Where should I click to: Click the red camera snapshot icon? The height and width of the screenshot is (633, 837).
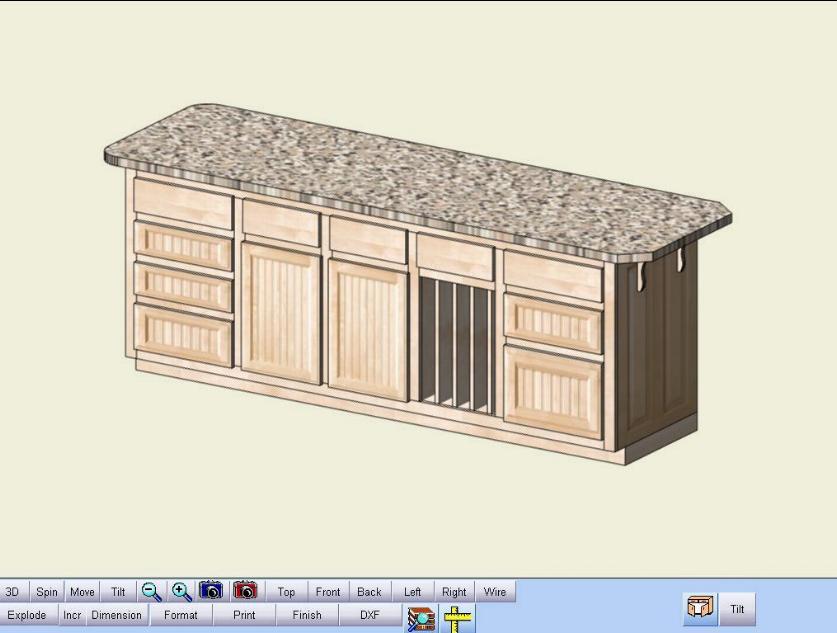coord(245,591)
